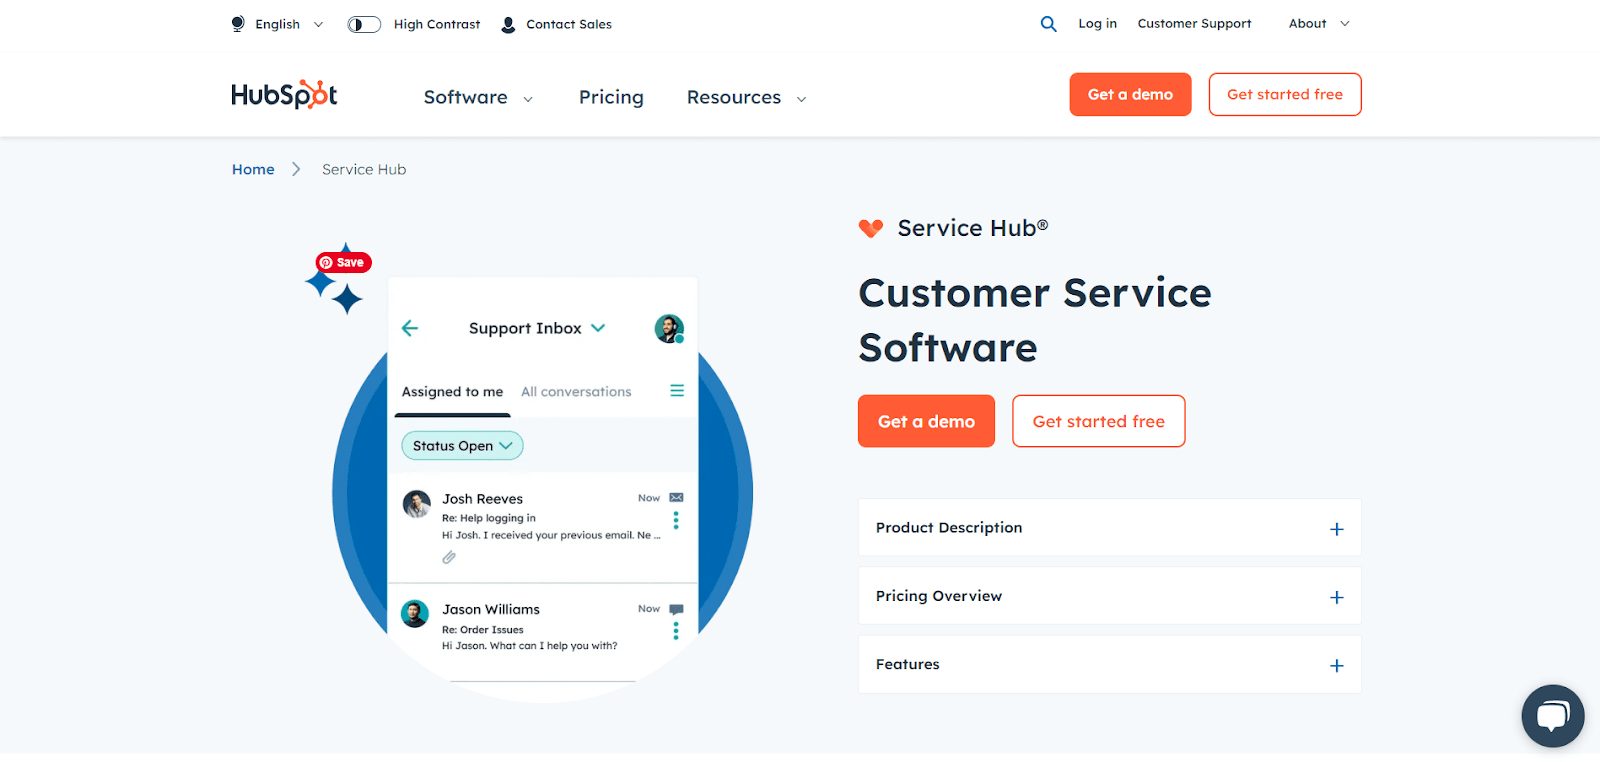Click Service Hub breadcrumb text
1600x762 pixels.
(364, 170)
